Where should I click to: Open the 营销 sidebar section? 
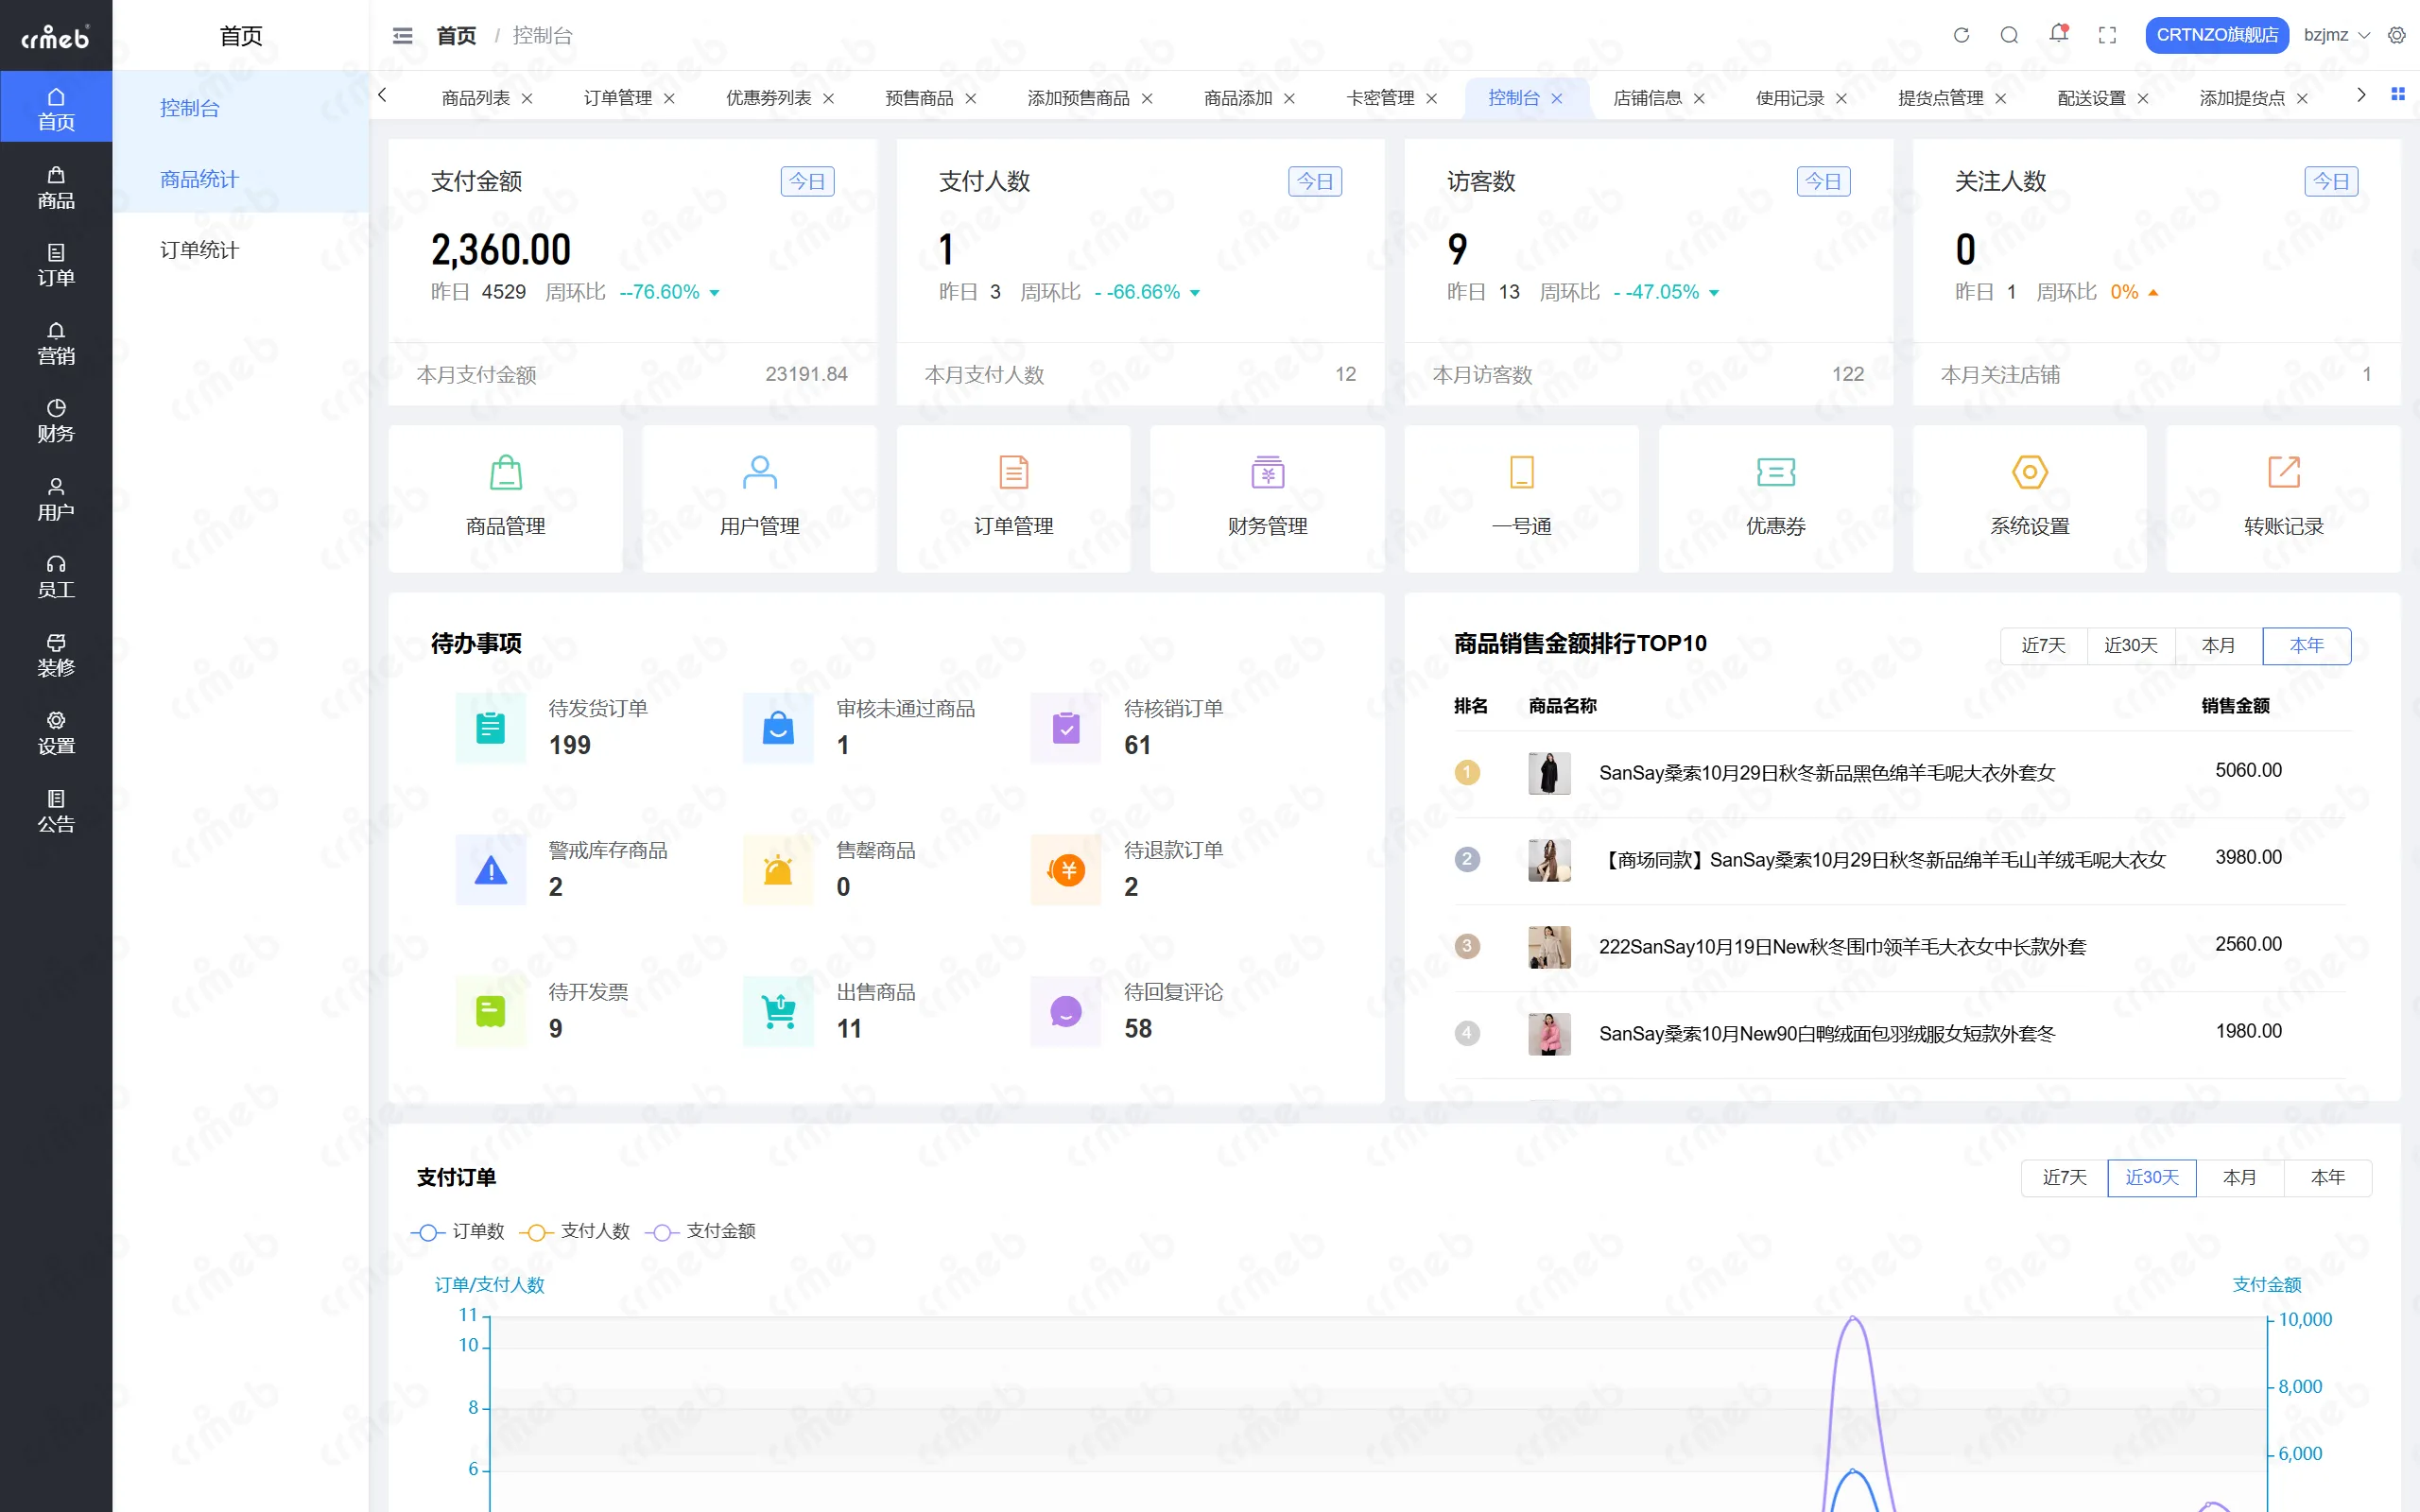pos(56,344)
